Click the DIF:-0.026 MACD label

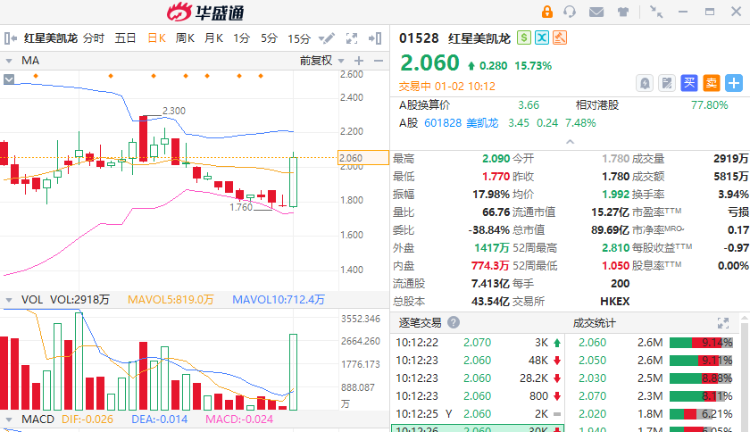click(87, 420)
